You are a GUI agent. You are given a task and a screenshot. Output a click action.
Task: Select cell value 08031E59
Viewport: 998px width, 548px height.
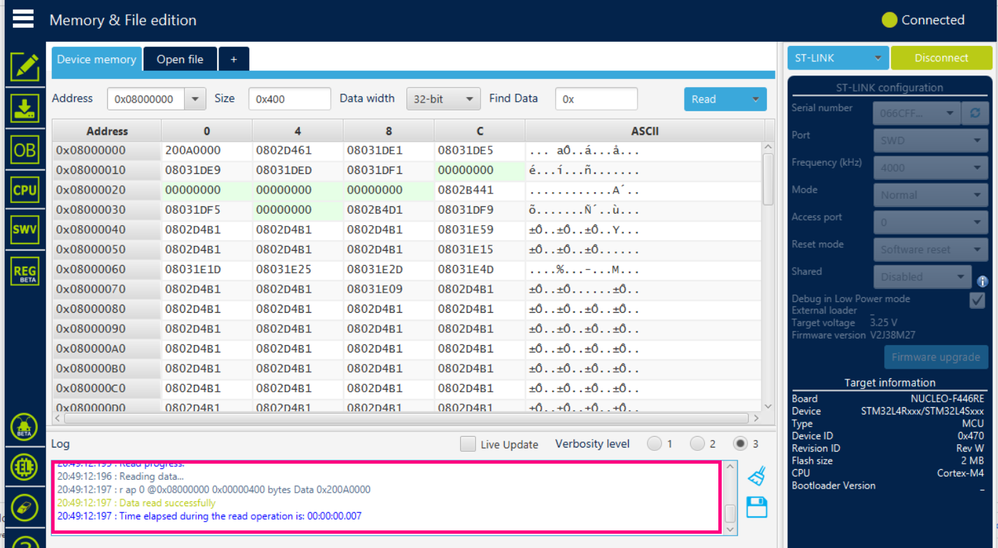(479, 229)
